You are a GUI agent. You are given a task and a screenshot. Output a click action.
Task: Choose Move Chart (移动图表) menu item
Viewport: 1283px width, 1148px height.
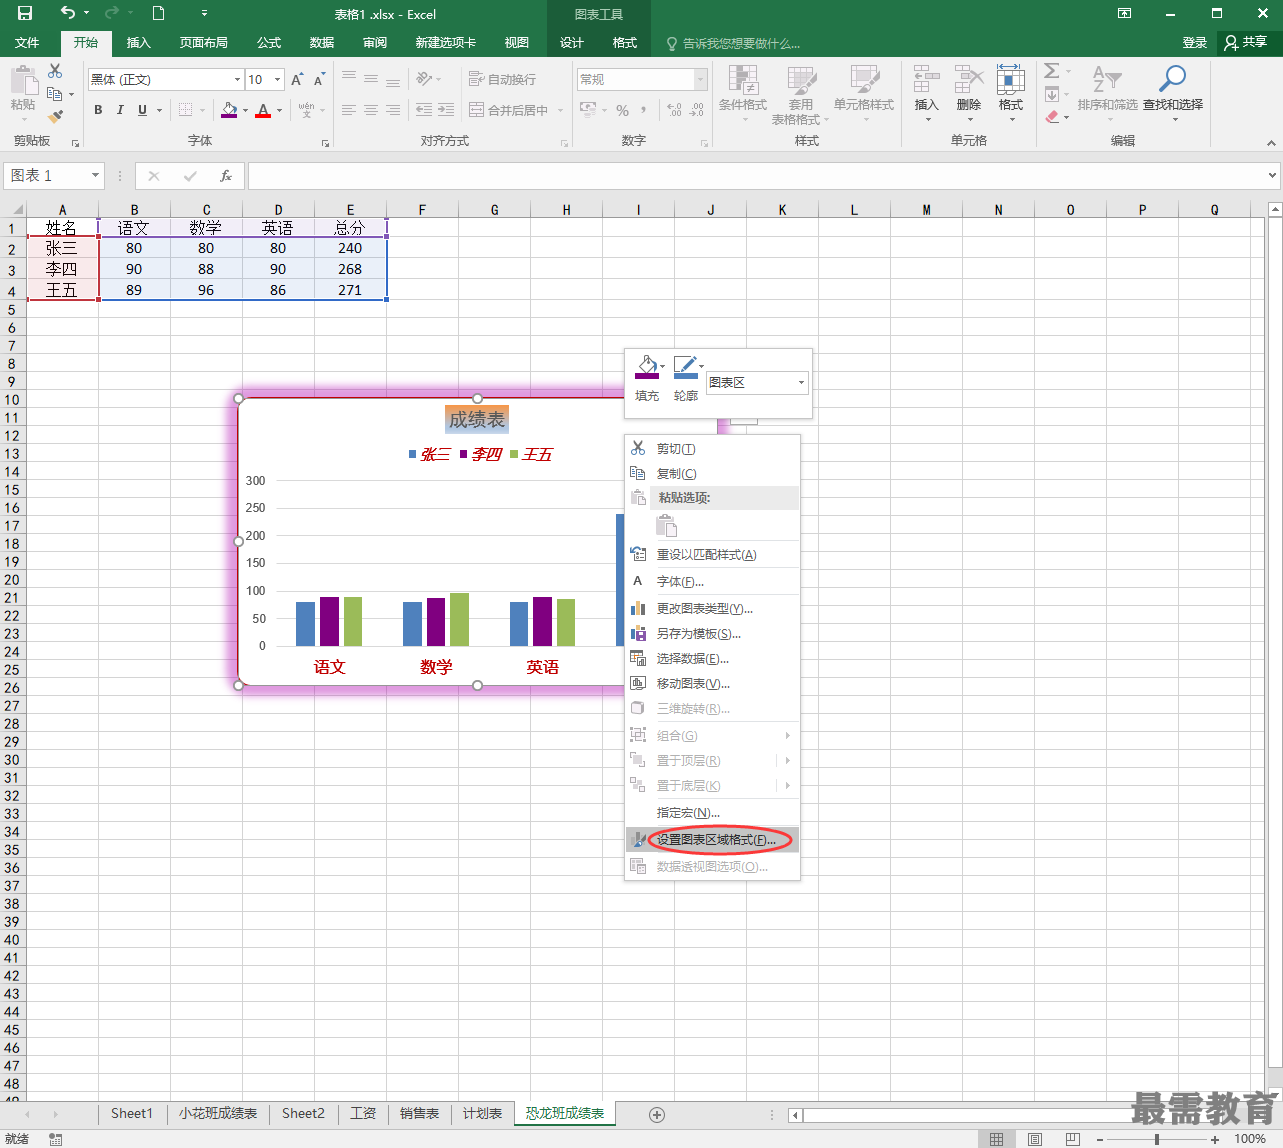(x=712, y=684)
